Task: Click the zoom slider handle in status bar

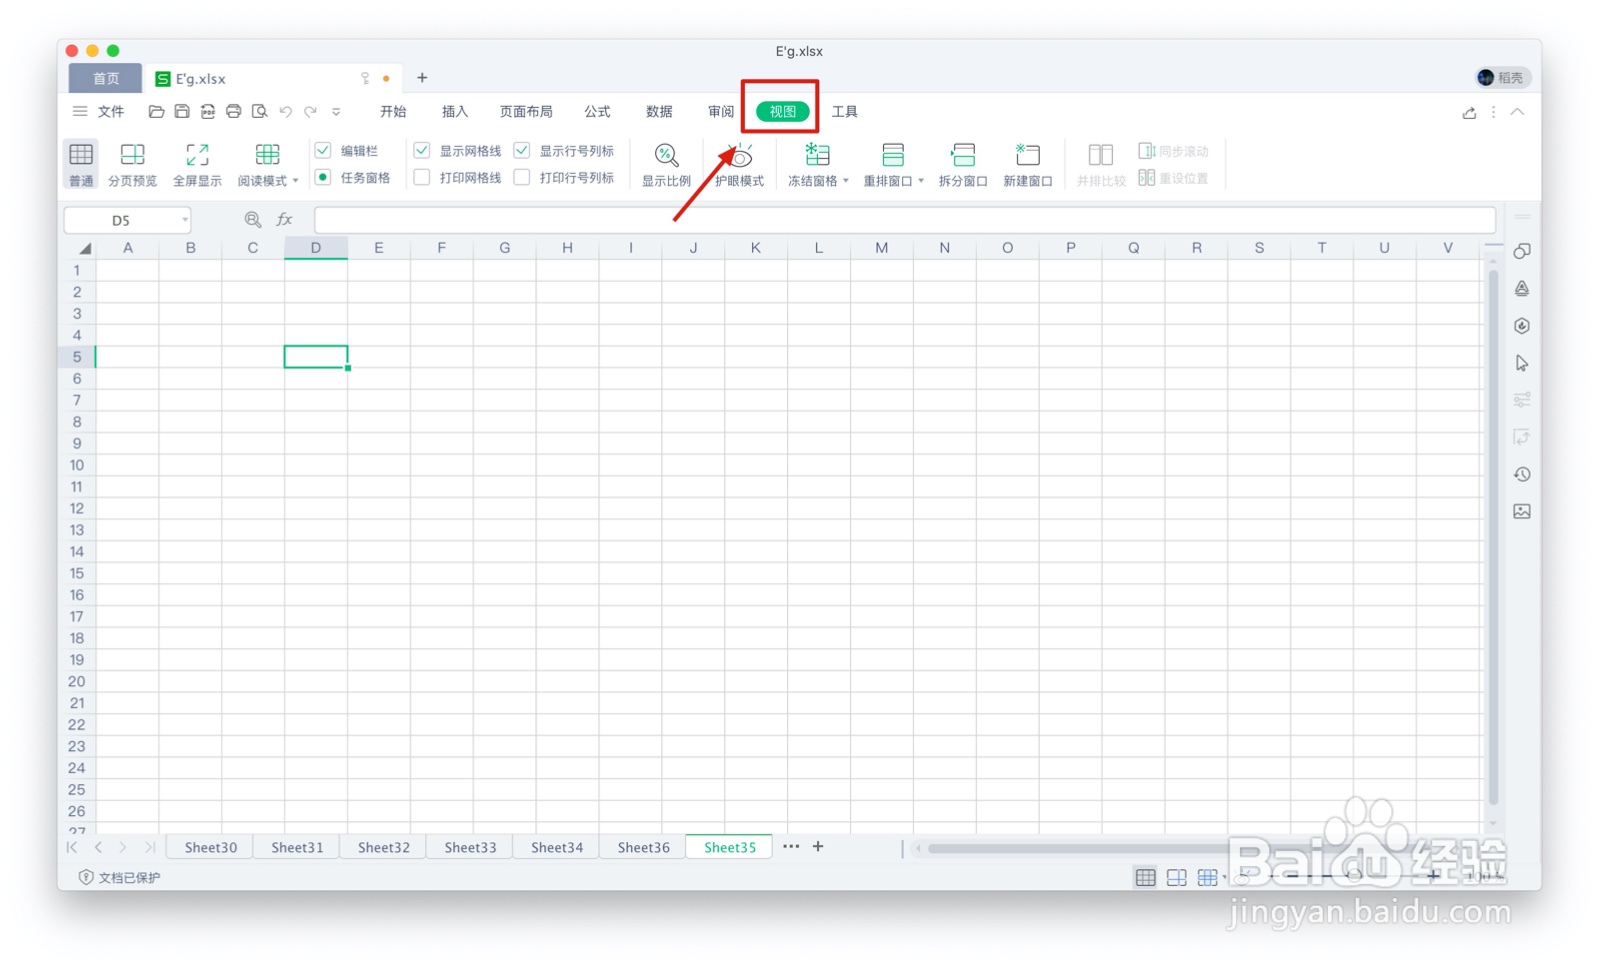Action: (1356, 876)
